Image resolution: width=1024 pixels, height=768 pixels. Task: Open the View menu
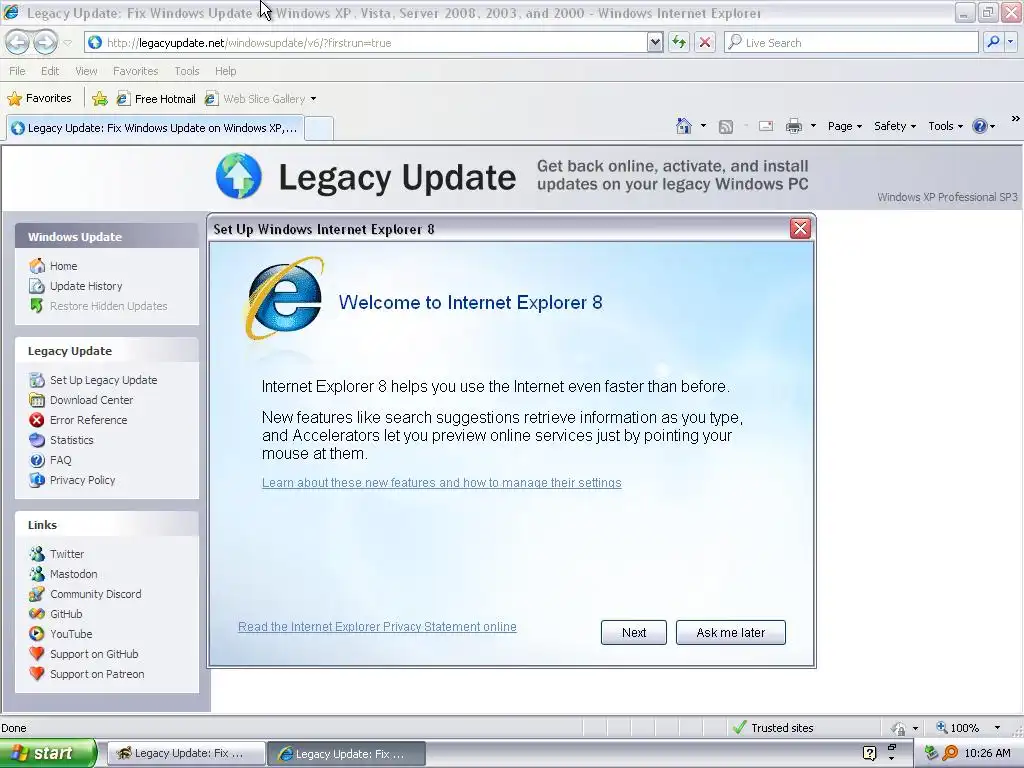(86, 71)
